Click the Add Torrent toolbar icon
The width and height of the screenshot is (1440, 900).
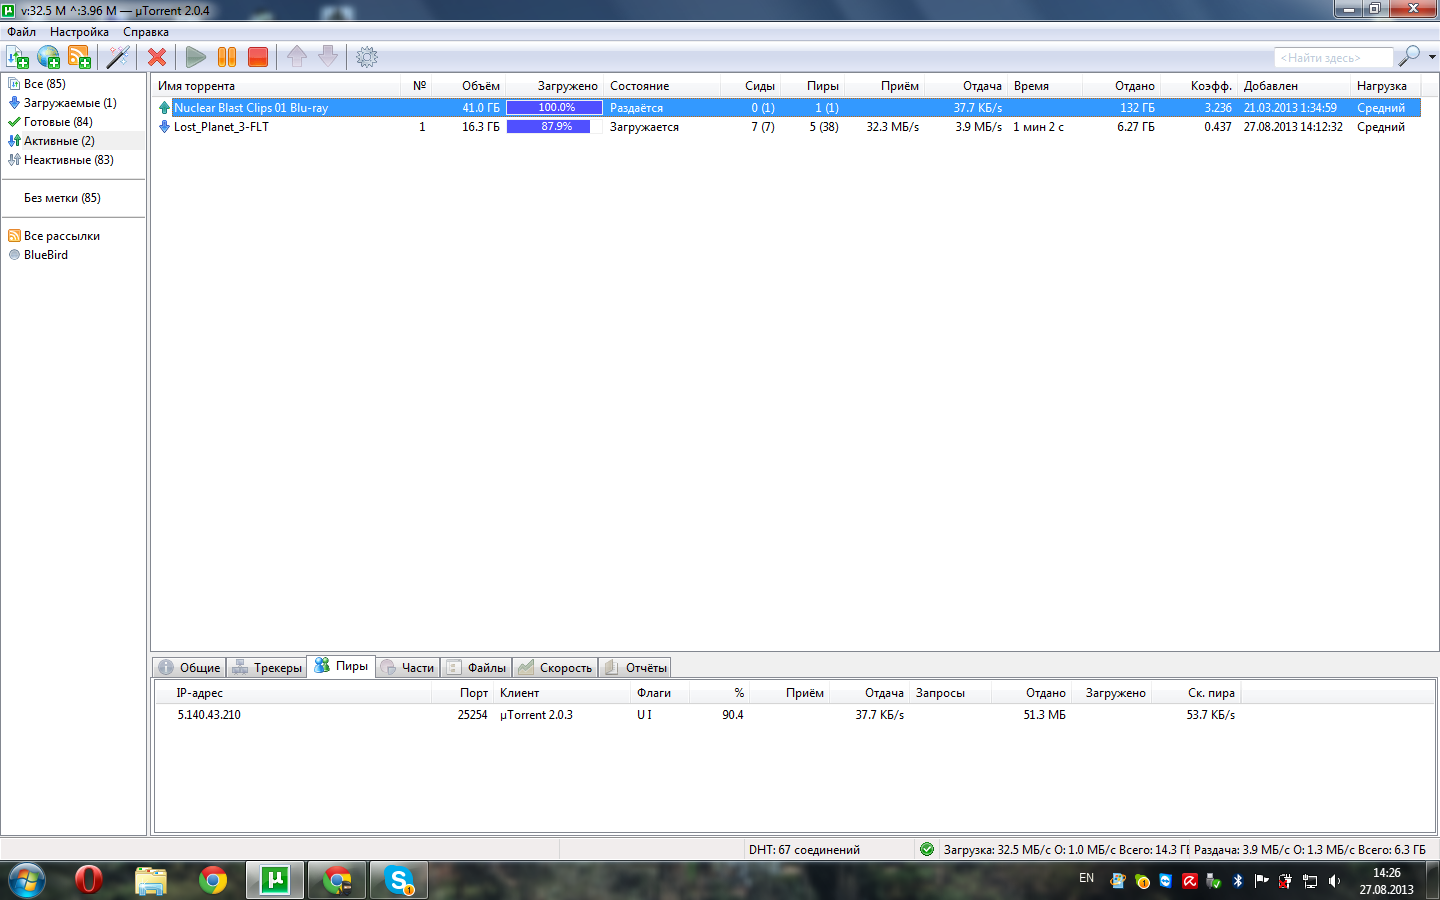click(x=18, y=57)
